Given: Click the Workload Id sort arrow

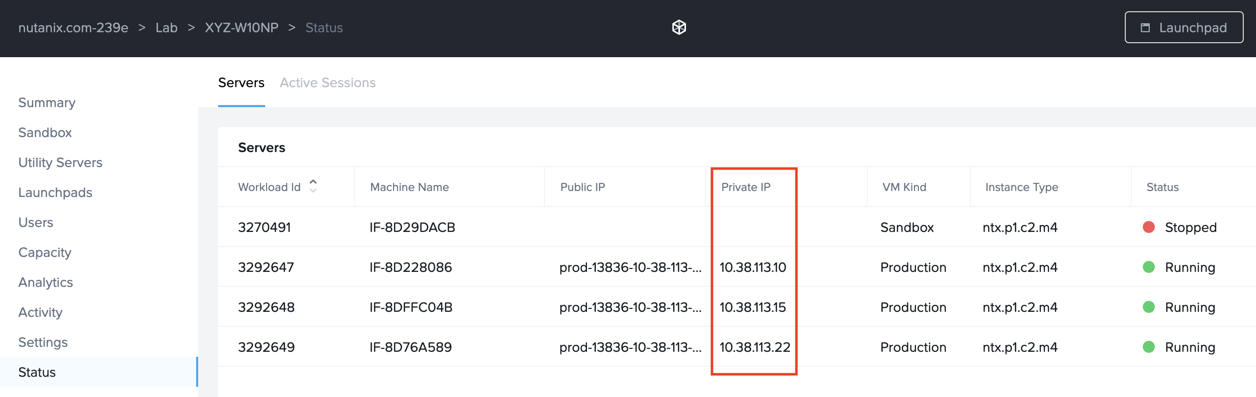Looking at the screenshot, I should tap(313, 186).
